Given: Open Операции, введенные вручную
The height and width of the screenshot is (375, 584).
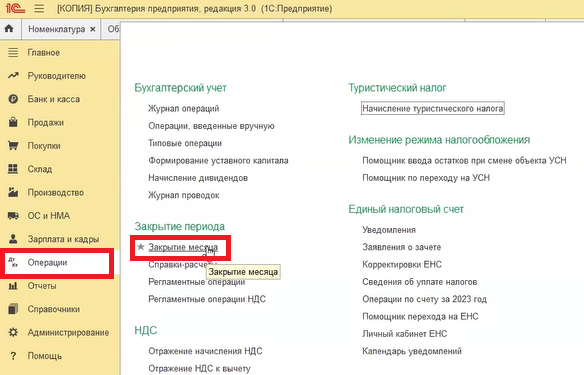Looking at the screenshot, I should pyautogui.click(x=211, y=126).
